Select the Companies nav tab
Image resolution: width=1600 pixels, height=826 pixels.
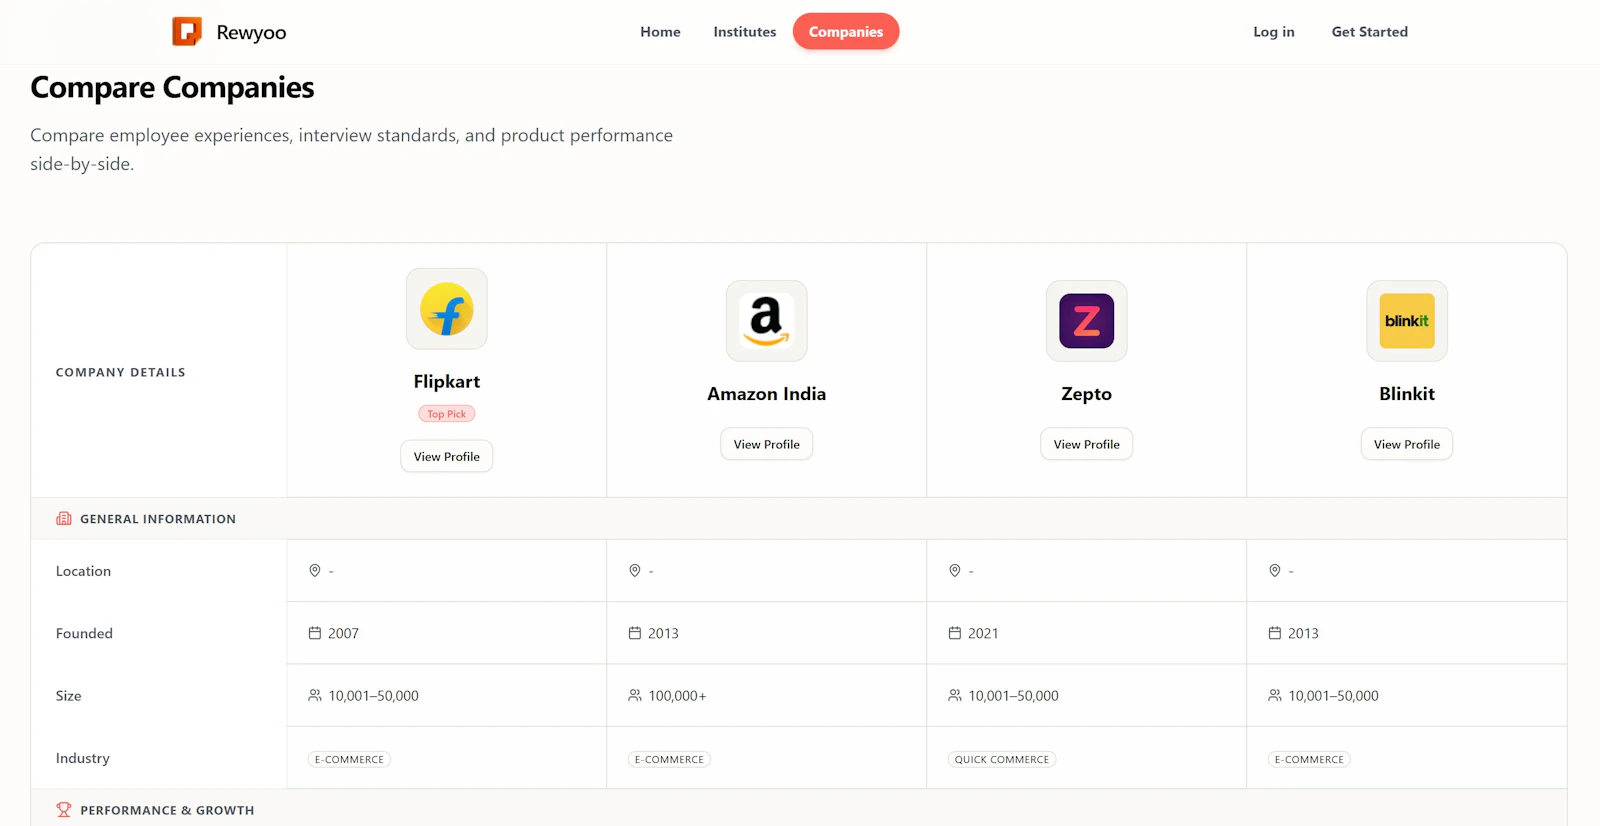coord(846,32)
